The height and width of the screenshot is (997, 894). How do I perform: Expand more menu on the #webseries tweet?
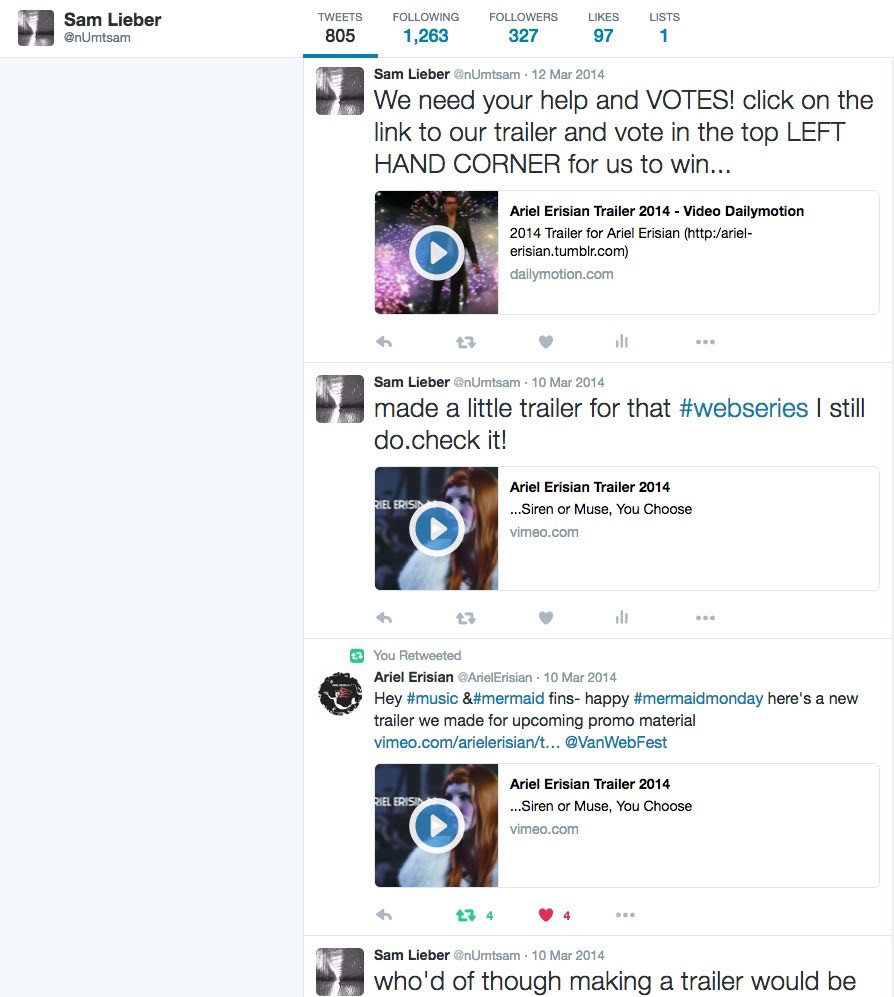[705, 618]
